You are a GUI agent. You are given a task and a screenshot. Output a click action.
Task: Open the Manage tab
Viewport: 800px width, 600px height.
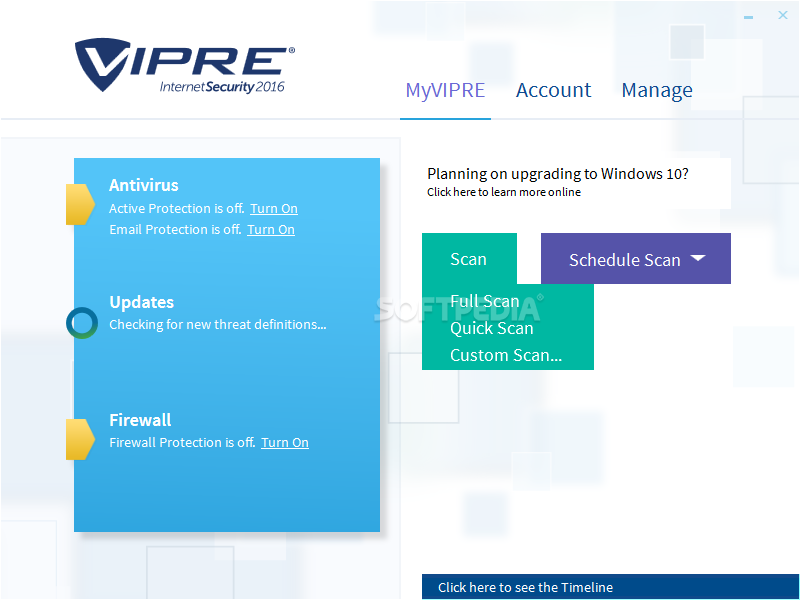[x=657, y=91]
